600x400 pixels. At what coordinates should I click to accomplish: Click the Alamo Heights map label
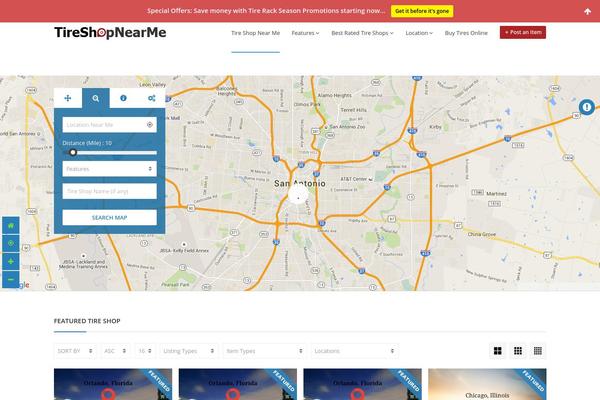(x=334, y=95)
